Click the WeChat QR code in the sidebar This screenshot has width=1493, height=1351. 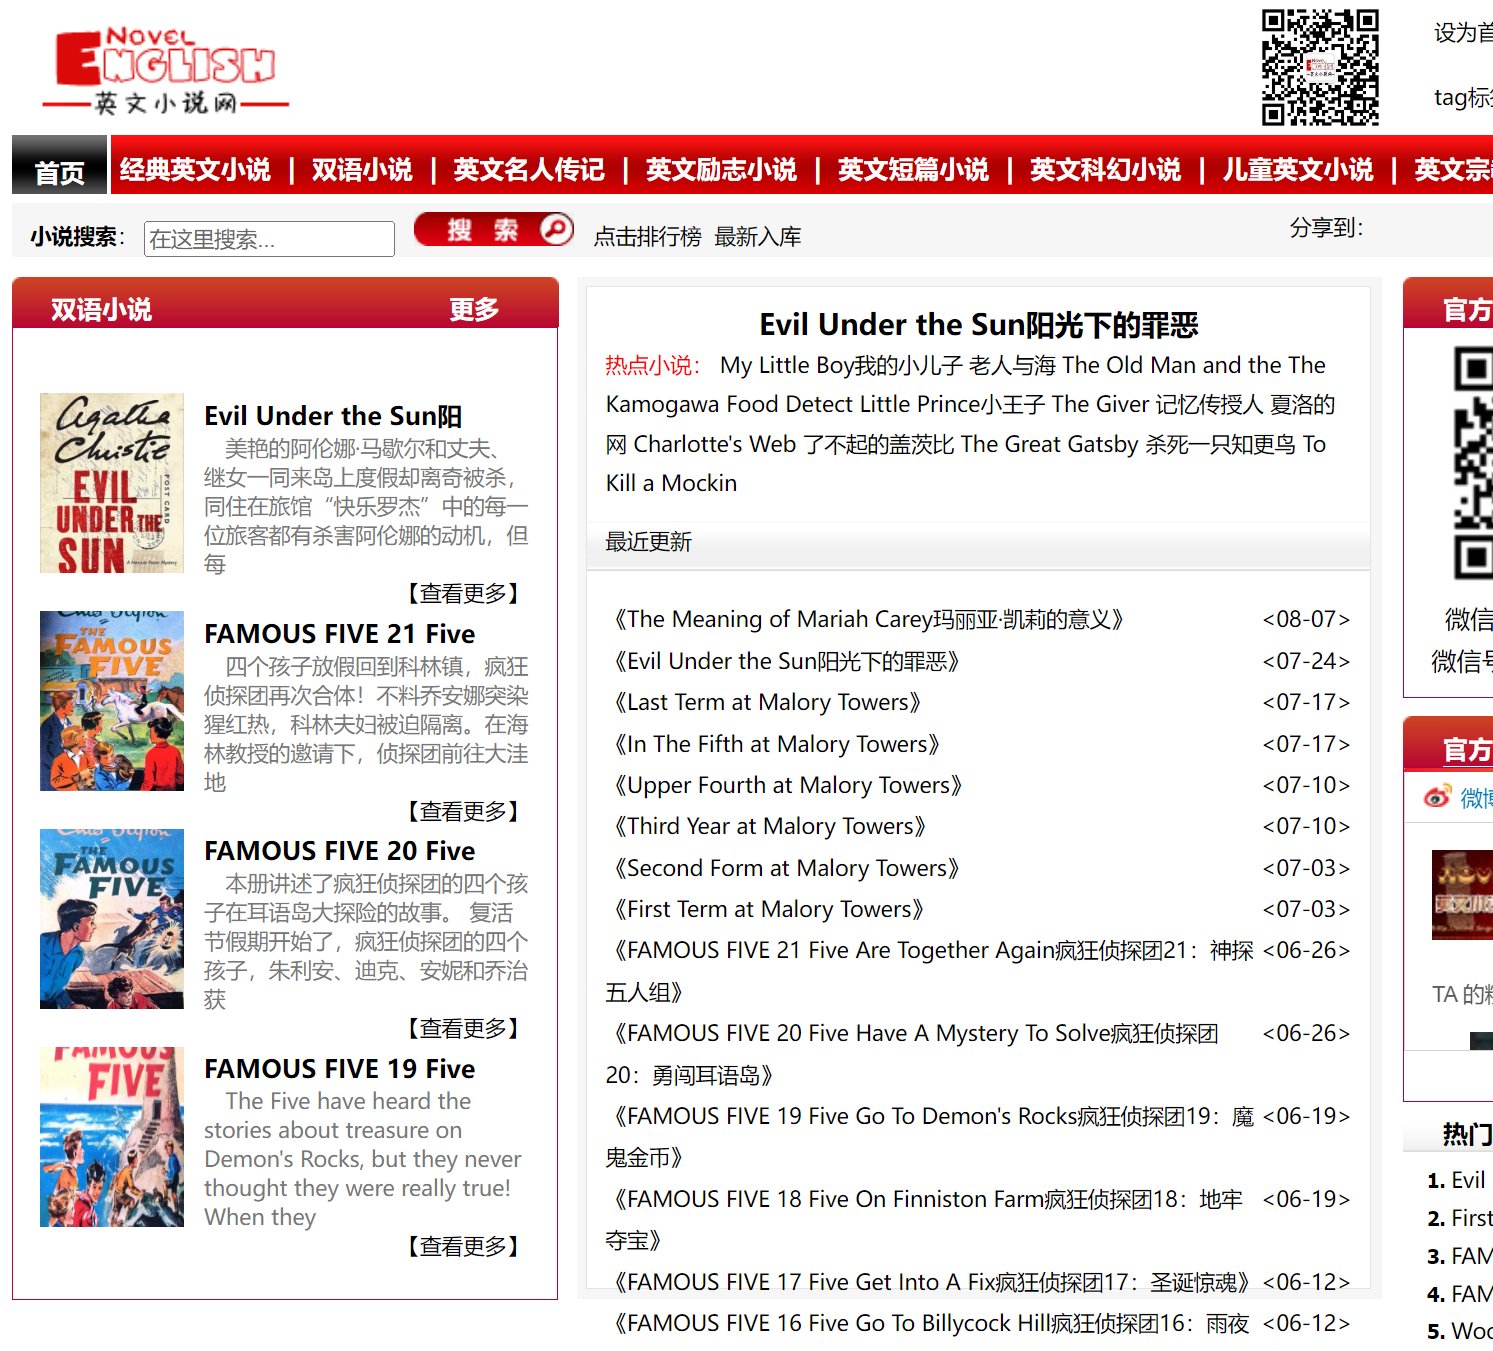click(x=1472, y=462)
